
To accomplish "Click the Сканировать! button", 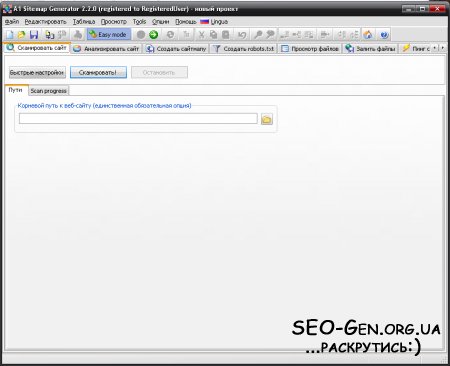I will coord(98,72).
